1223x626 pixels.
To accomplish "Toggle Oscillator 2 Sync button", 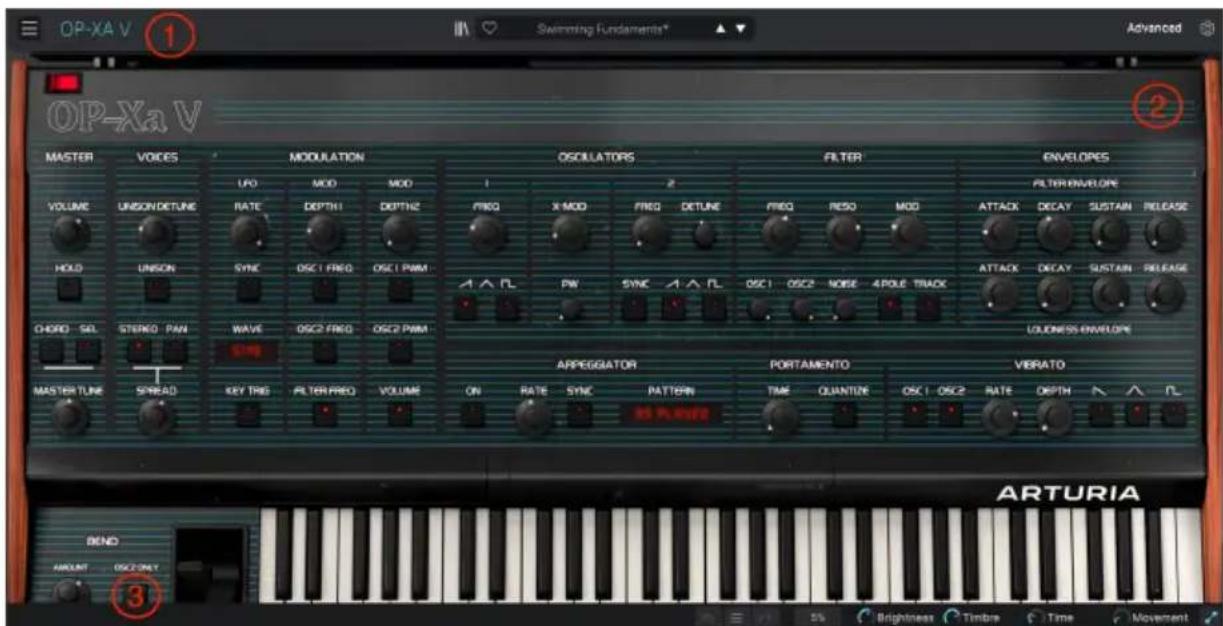I will (x=634, y=309).
